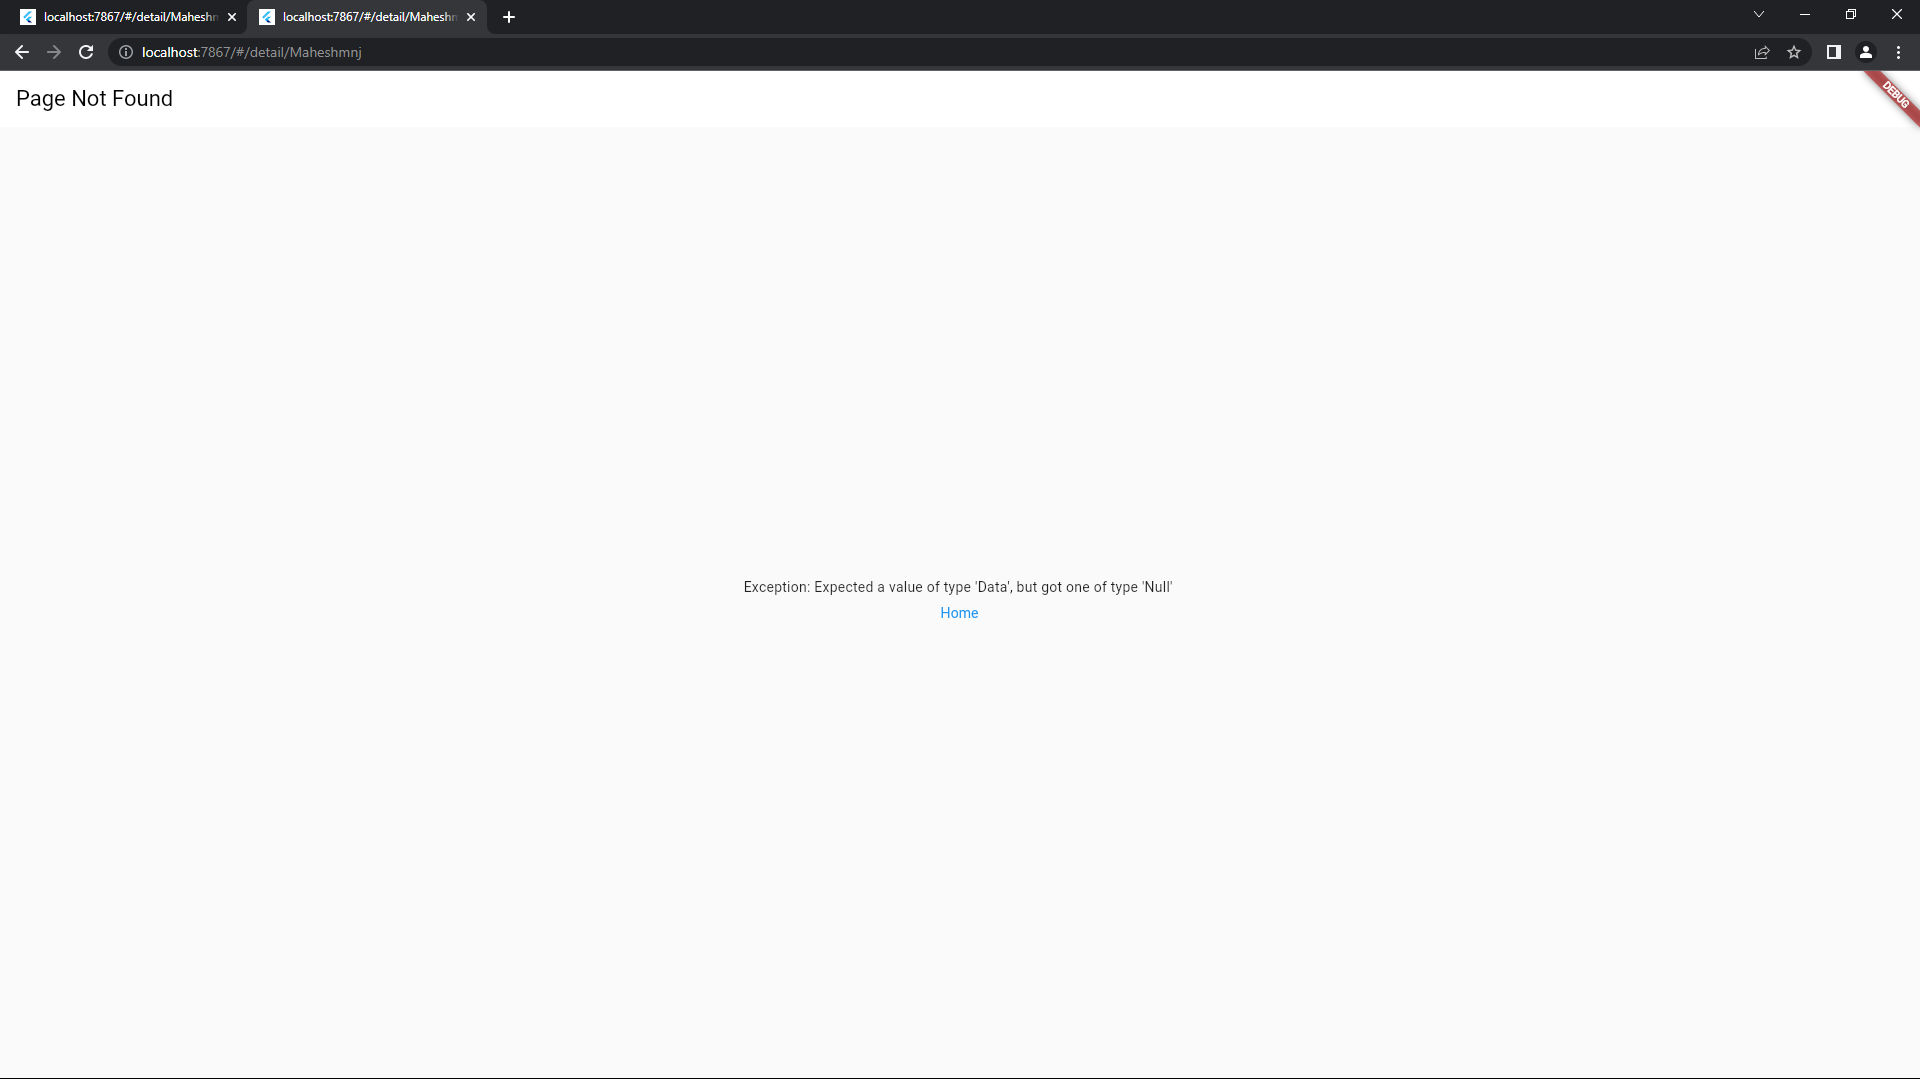Viewport: 1920px width, 1079px height.
Task: Click the Home link
Action: tap(958, 612)
